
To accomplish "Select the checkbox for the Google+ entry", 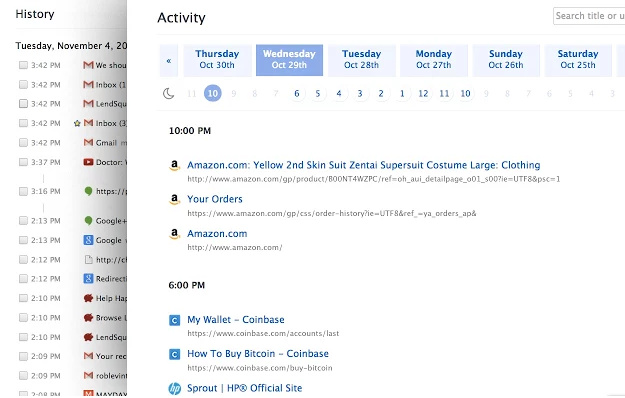I will [24, 221].
